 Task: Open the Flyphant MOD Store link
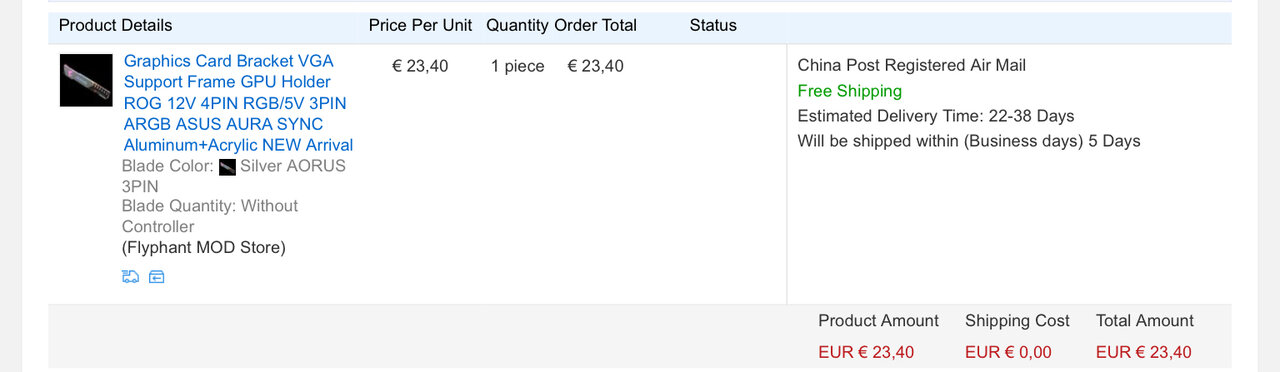tap(204, 247)
